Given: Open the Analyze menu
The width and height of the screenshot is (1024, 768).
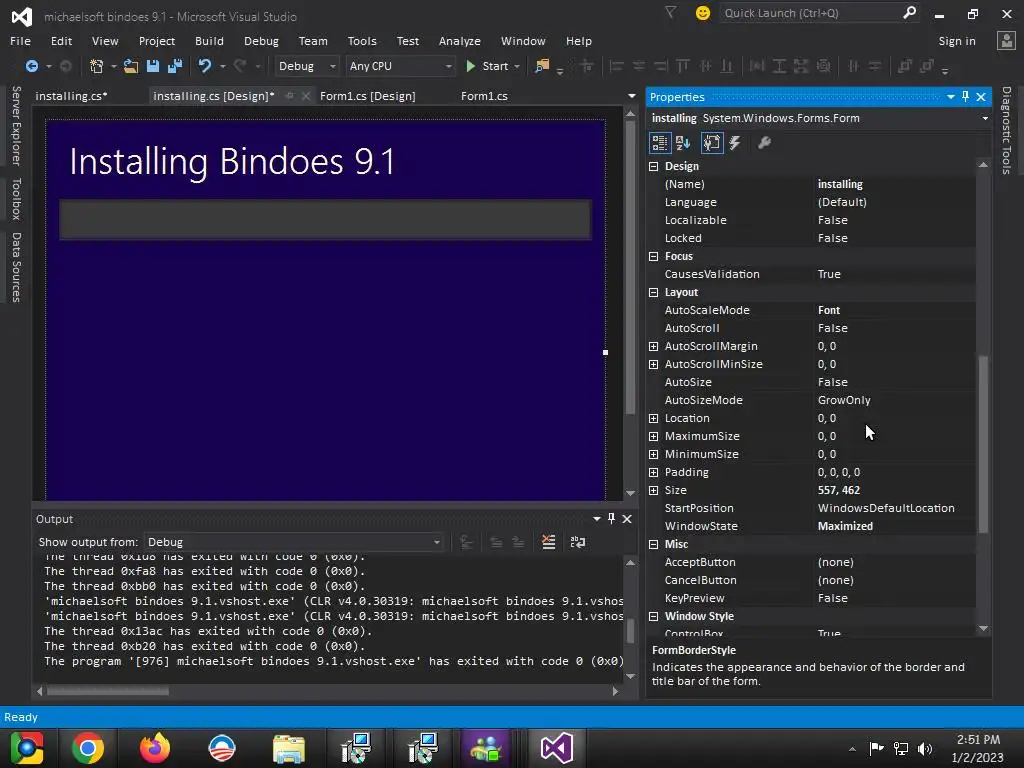Looking at the screenshot, I should click(460, 41).
